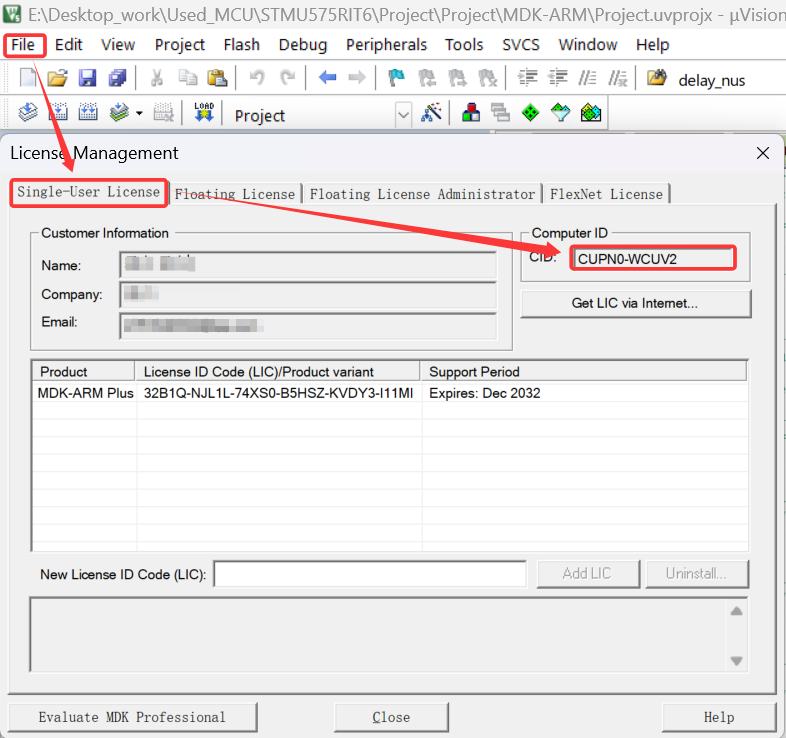The image size is (786, 738).
Task: Open the Project menu
Action: pos(179,45)
